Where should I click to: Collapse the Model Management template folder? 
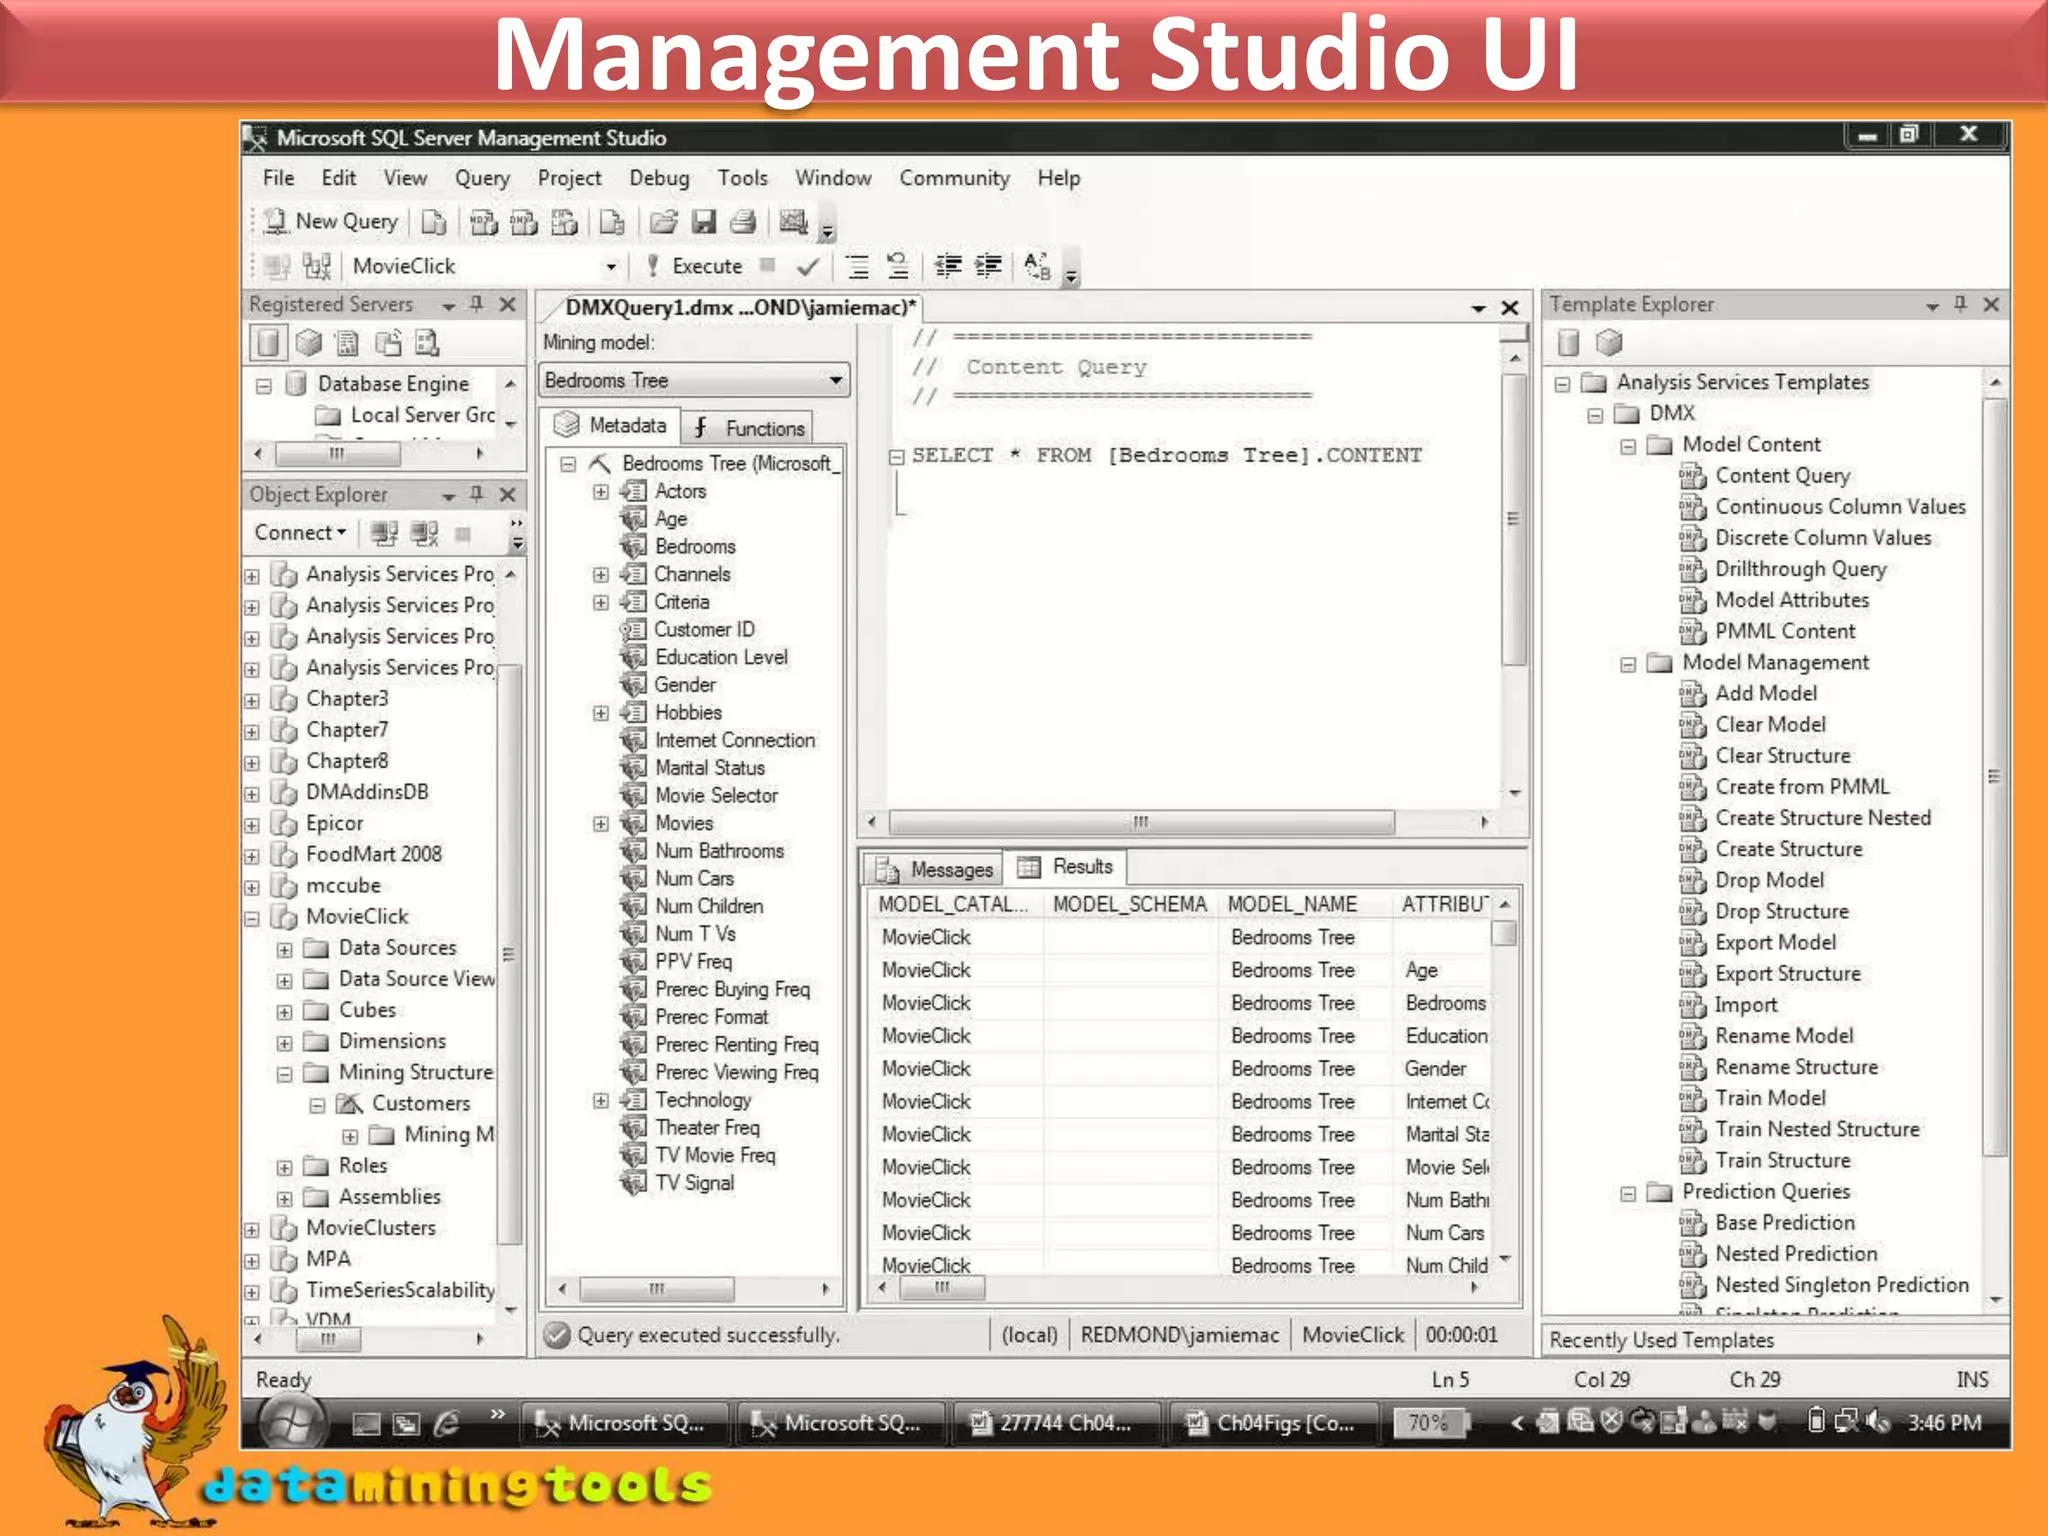pyautogui.click(x=1628, y=663)
